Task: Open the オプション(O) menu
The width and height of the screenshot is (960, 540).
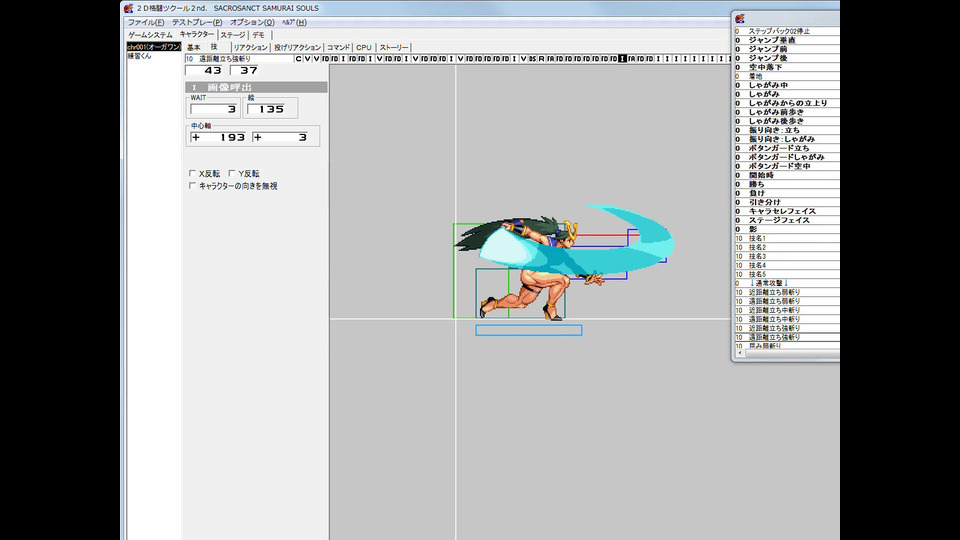Action: [x=252, y=22]
